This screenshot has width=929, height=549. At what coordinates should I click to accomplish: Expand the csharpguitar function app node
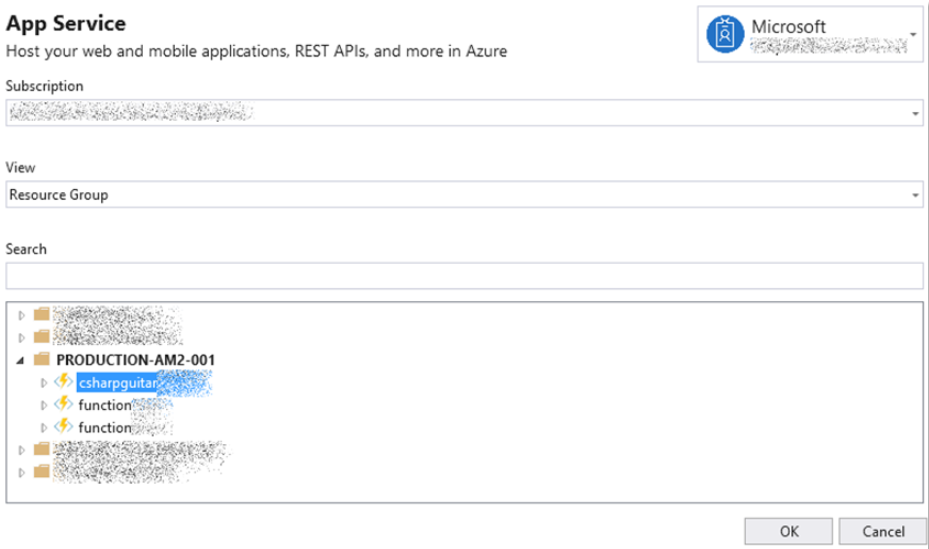point(43,383)
